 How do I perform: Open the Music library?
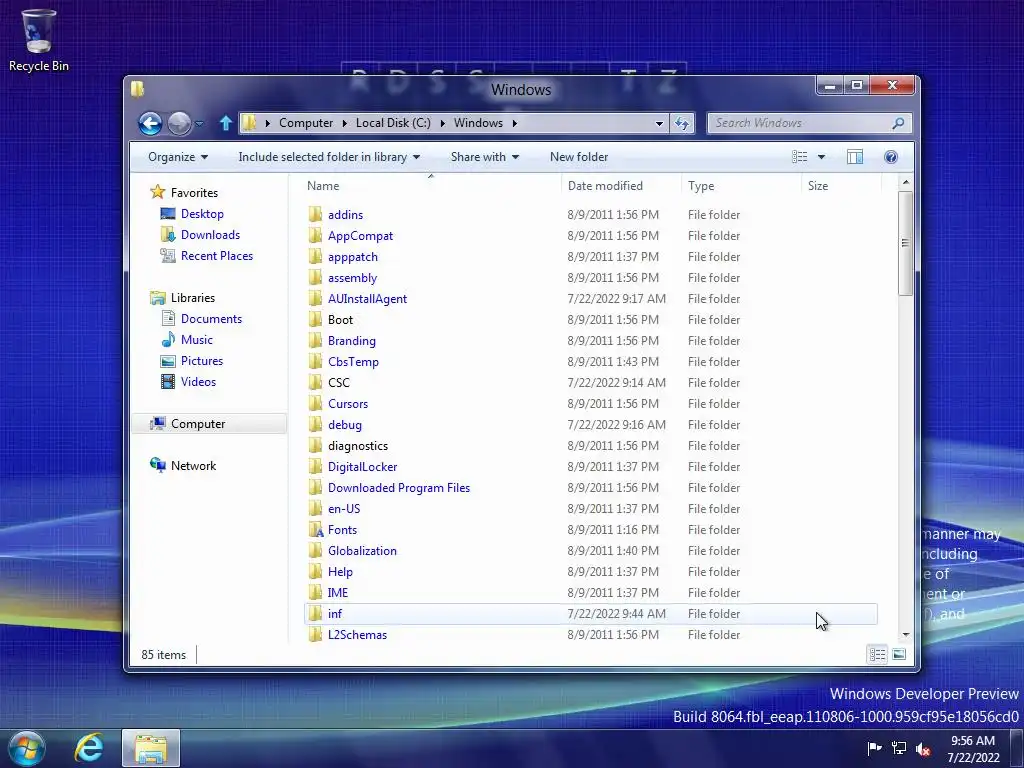[x=197, y=340]
